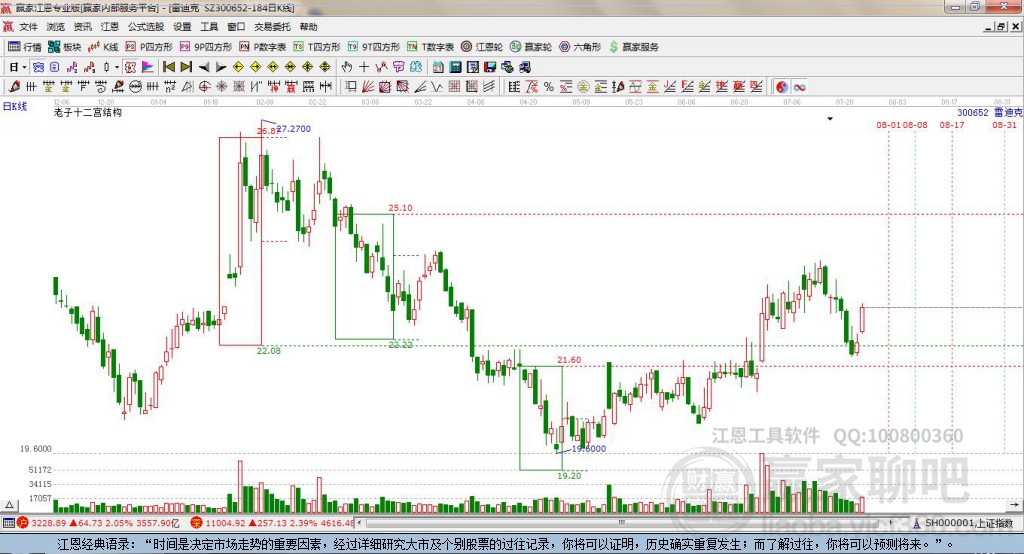This screenshot has width=1024, height=554.
Task: Open the 赢家轮 wheel tool
Action: [530, 47]
